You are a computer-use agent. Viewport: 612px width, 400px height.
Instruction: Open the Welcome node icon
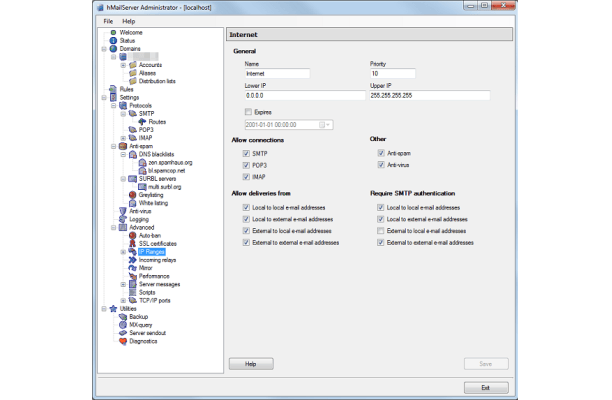[x=113, y=32]
